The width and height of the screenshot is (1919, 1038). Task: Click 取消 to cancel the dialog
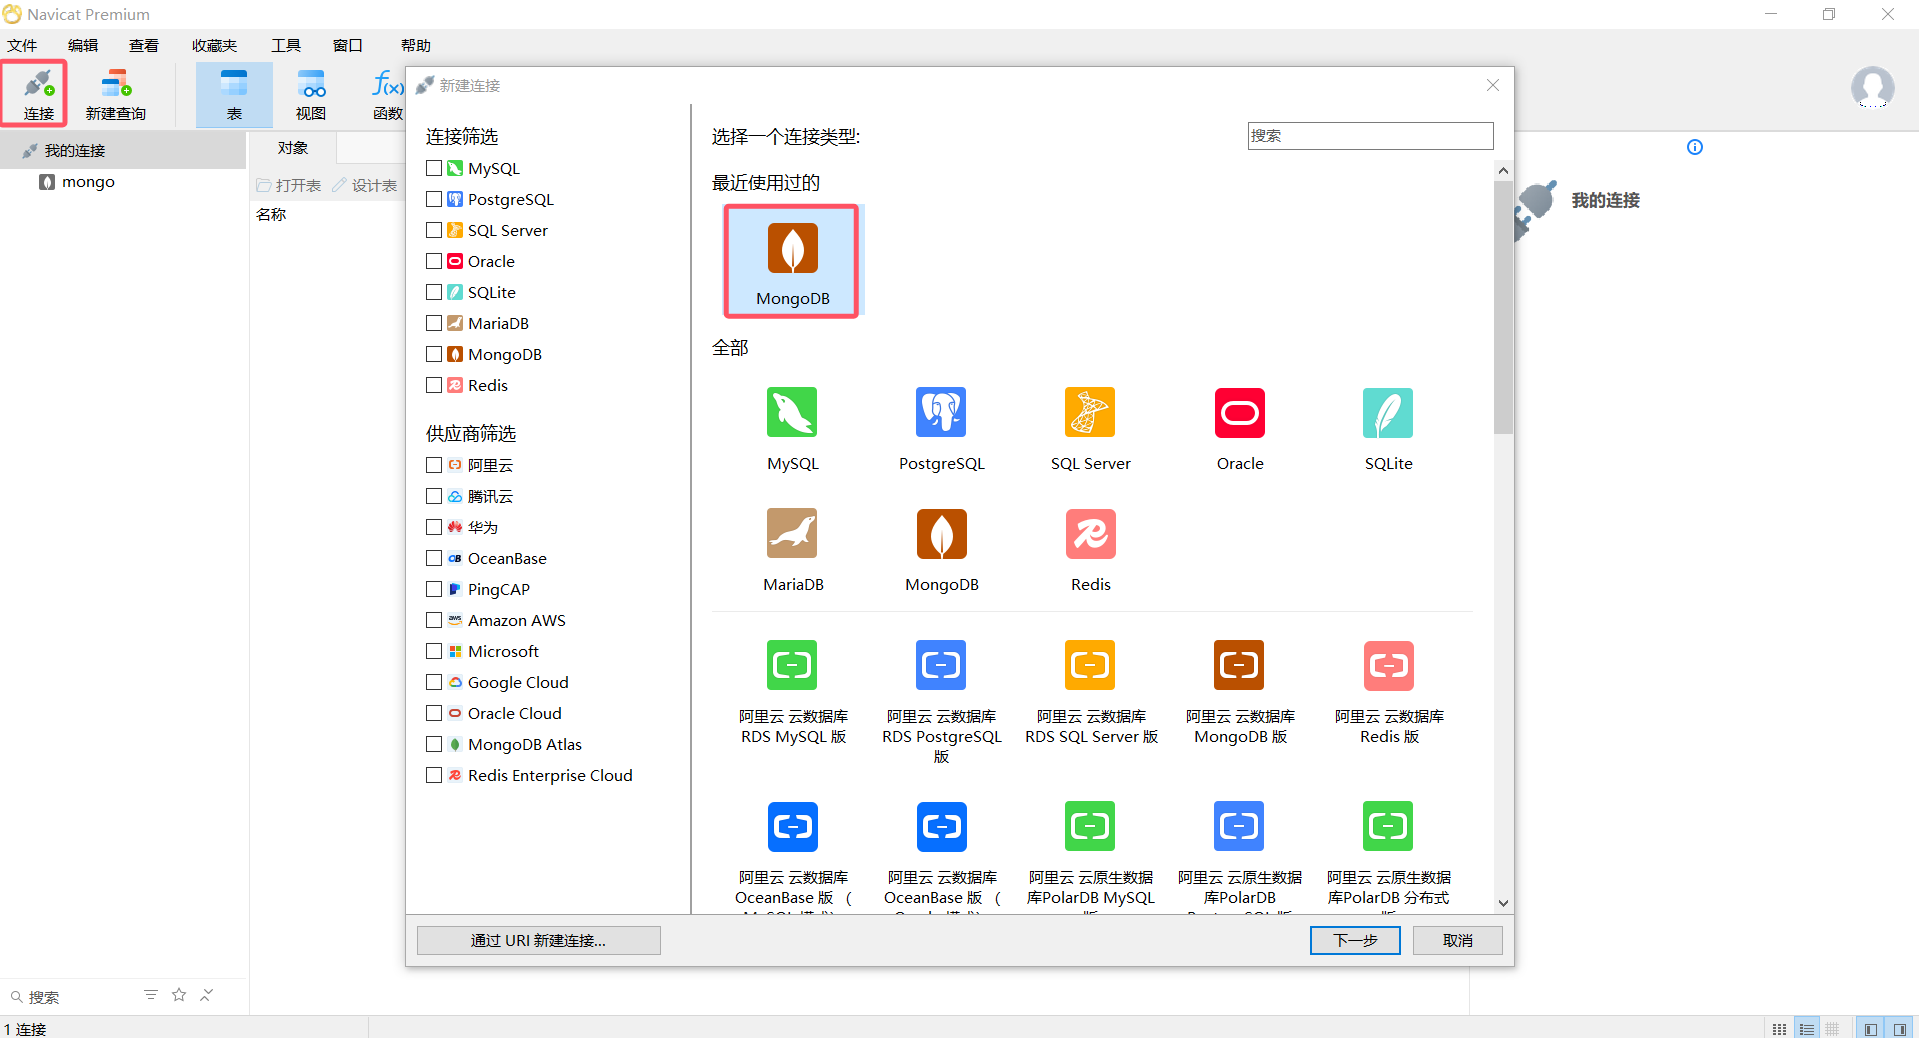tap(1457, 940)
